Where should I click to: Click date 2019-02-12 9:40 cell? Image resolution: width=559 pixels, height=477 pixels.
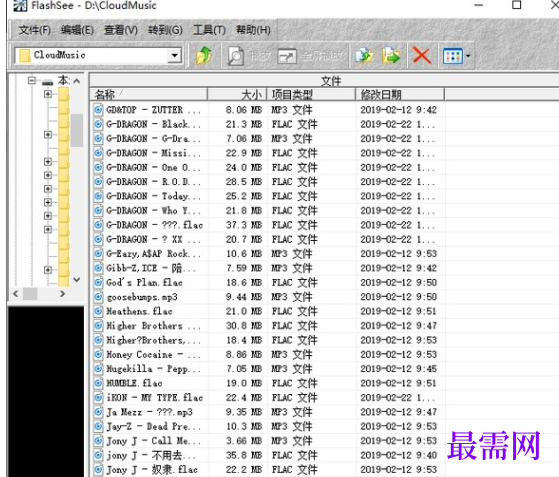tap(398, 455)
